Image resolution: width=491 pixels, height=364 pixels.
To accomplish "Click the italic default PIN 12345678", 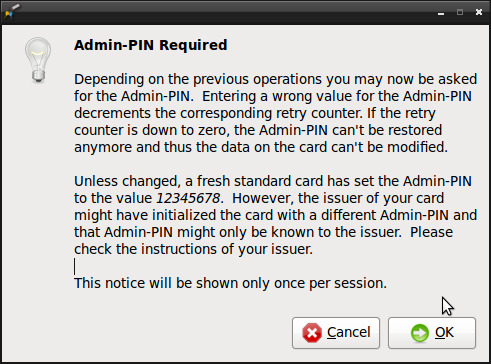I will [x=188, y=198].
